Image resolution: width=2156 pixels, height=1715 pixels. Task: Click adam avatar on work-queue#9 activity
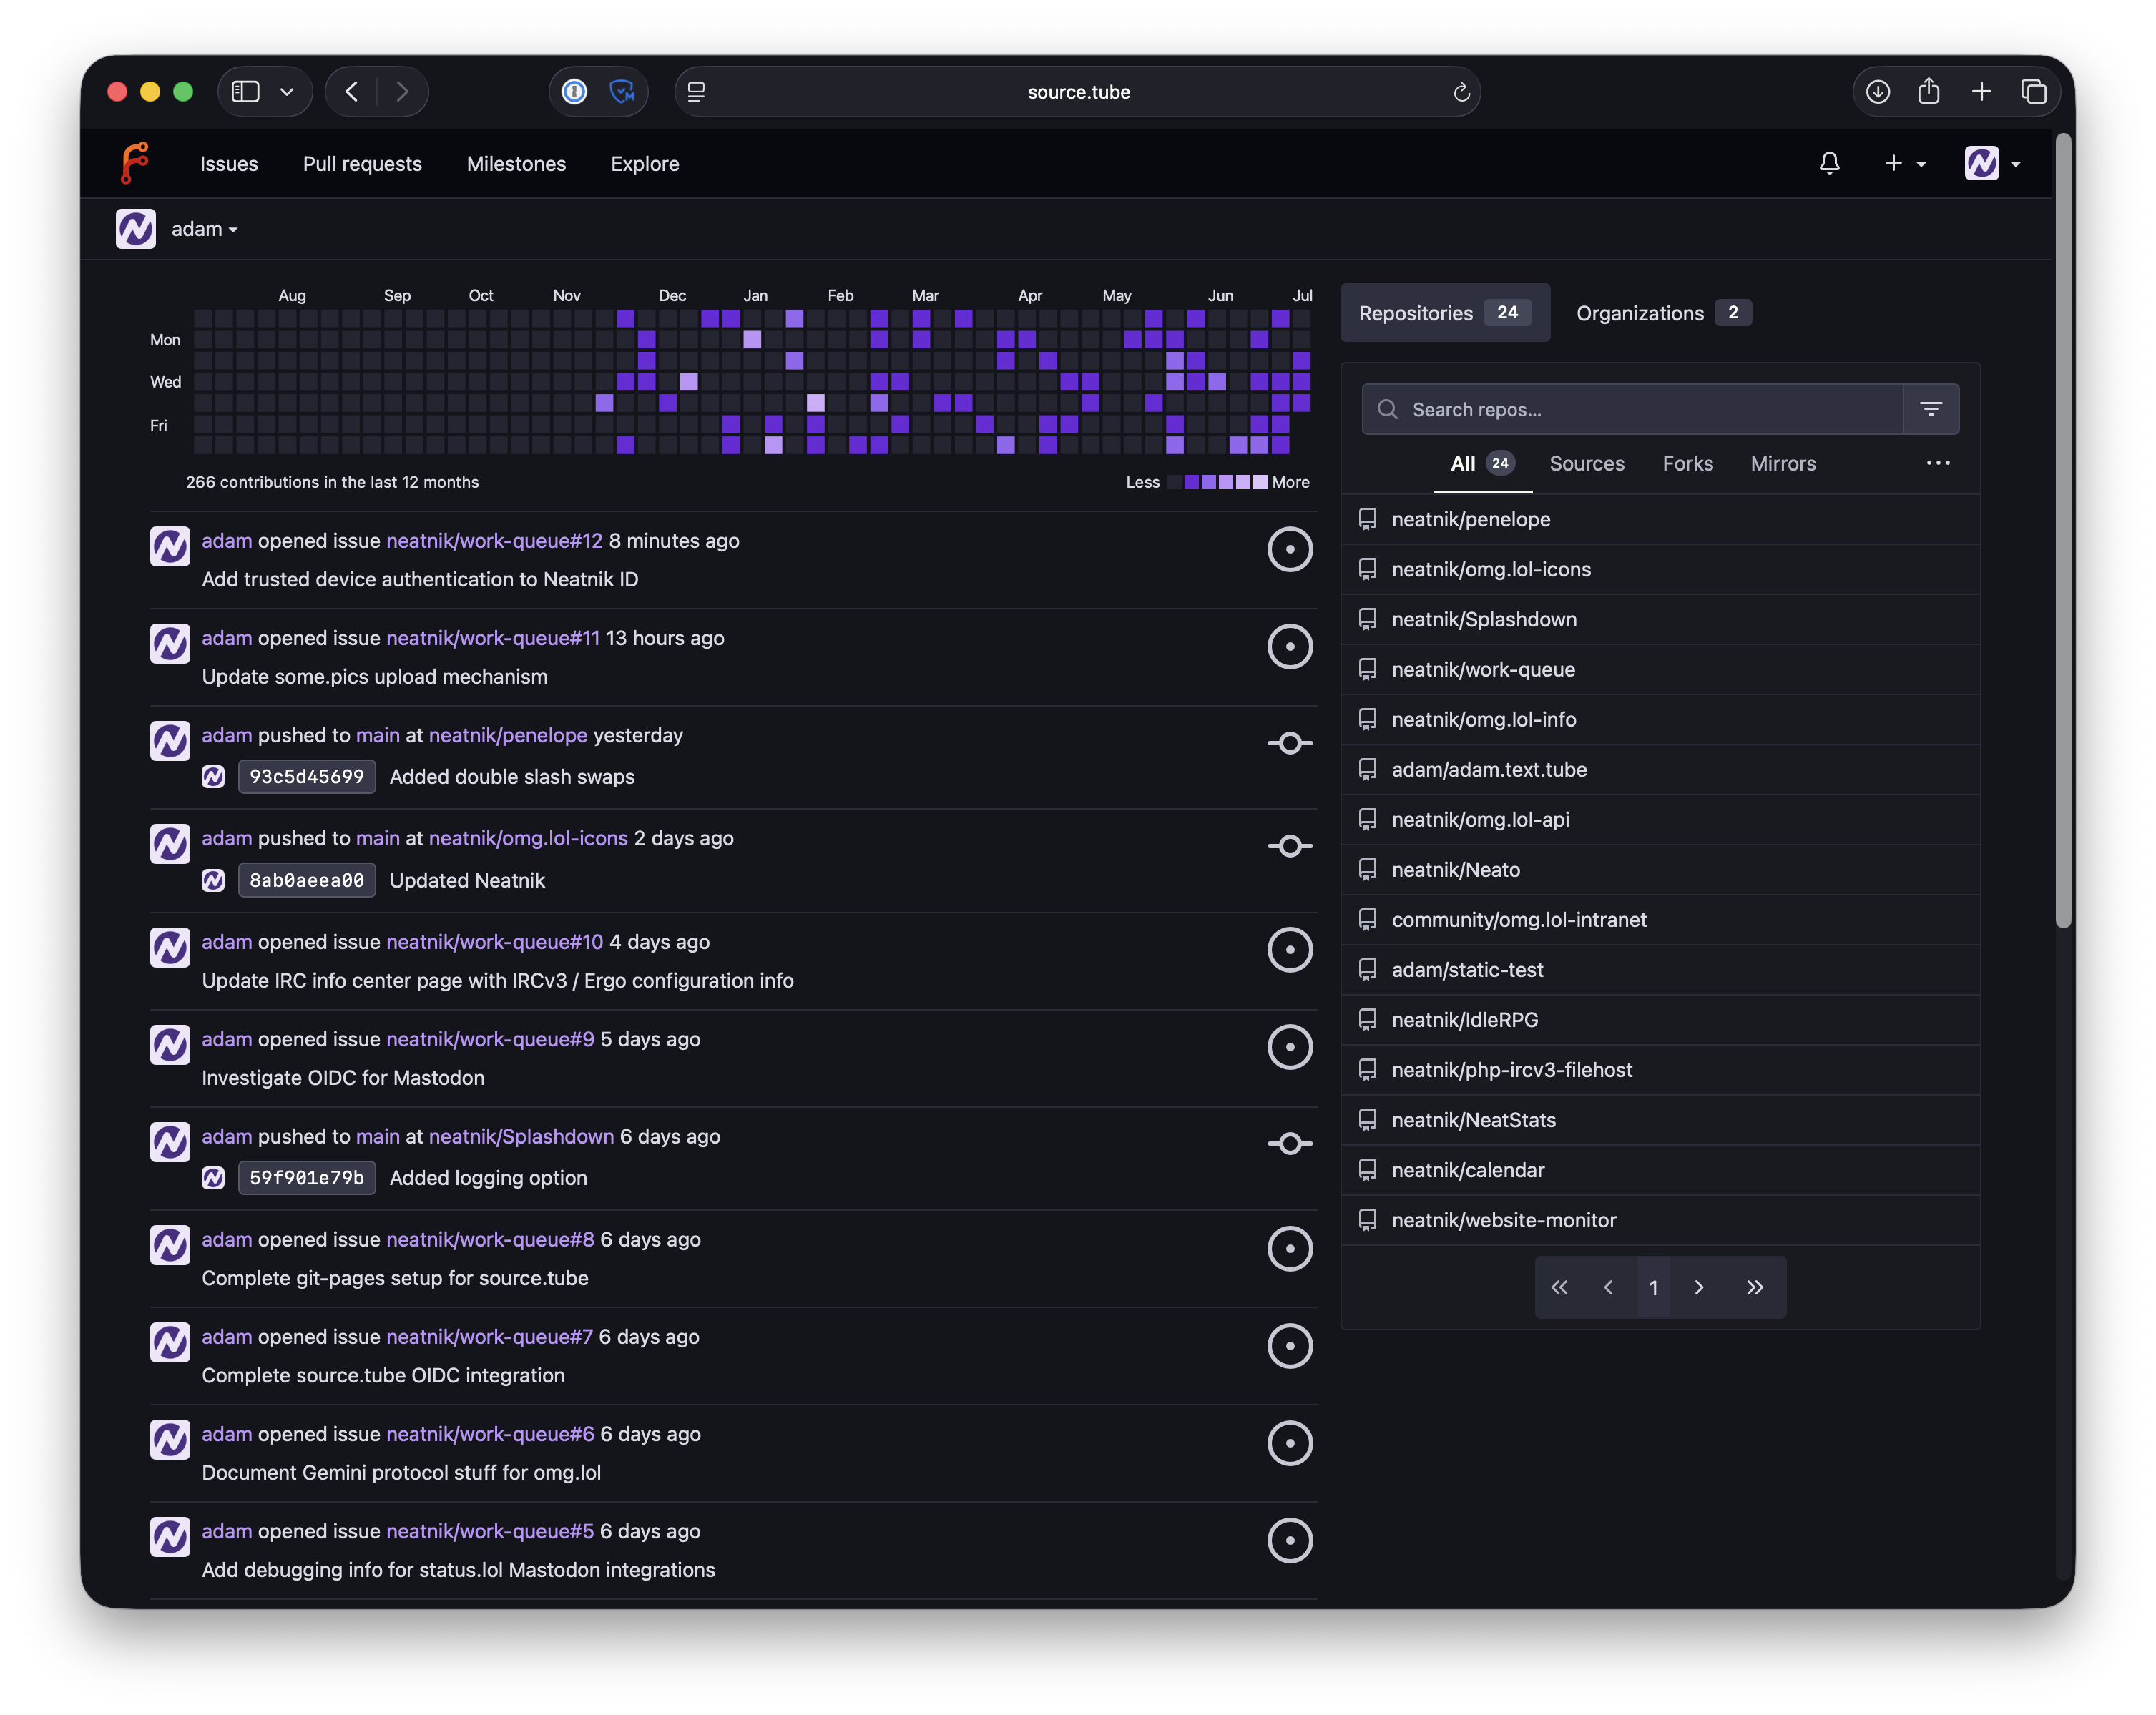(170, 1045)
